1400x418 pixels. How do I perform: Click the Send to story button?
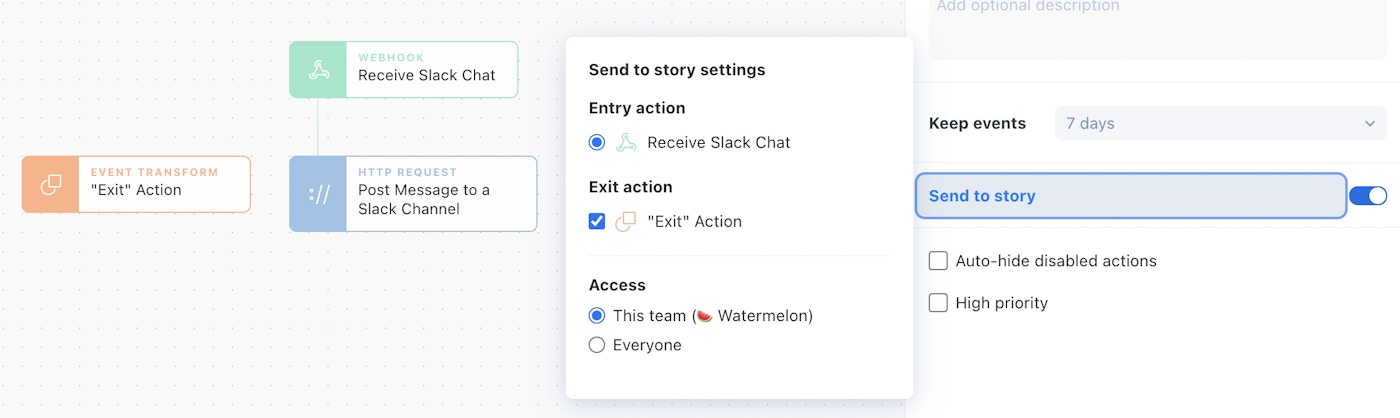[x=1130, y=196]
